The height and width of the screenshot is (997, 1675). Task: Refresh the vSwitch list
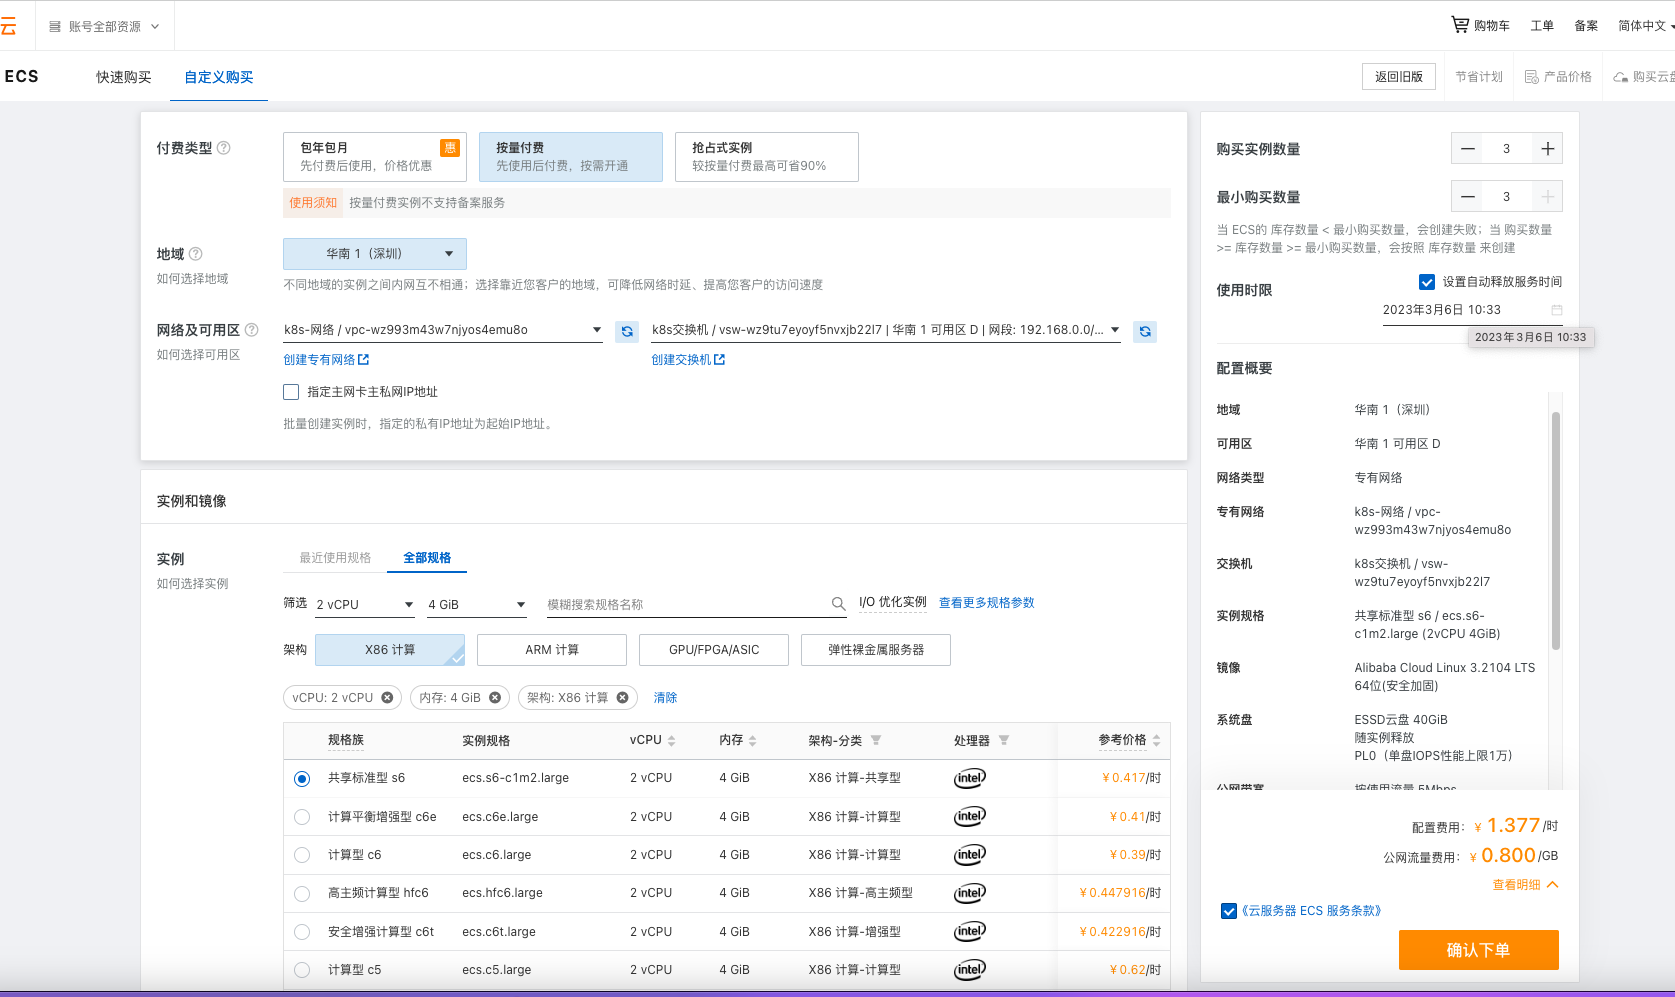pyautogui.click(x=1145, y=331)
